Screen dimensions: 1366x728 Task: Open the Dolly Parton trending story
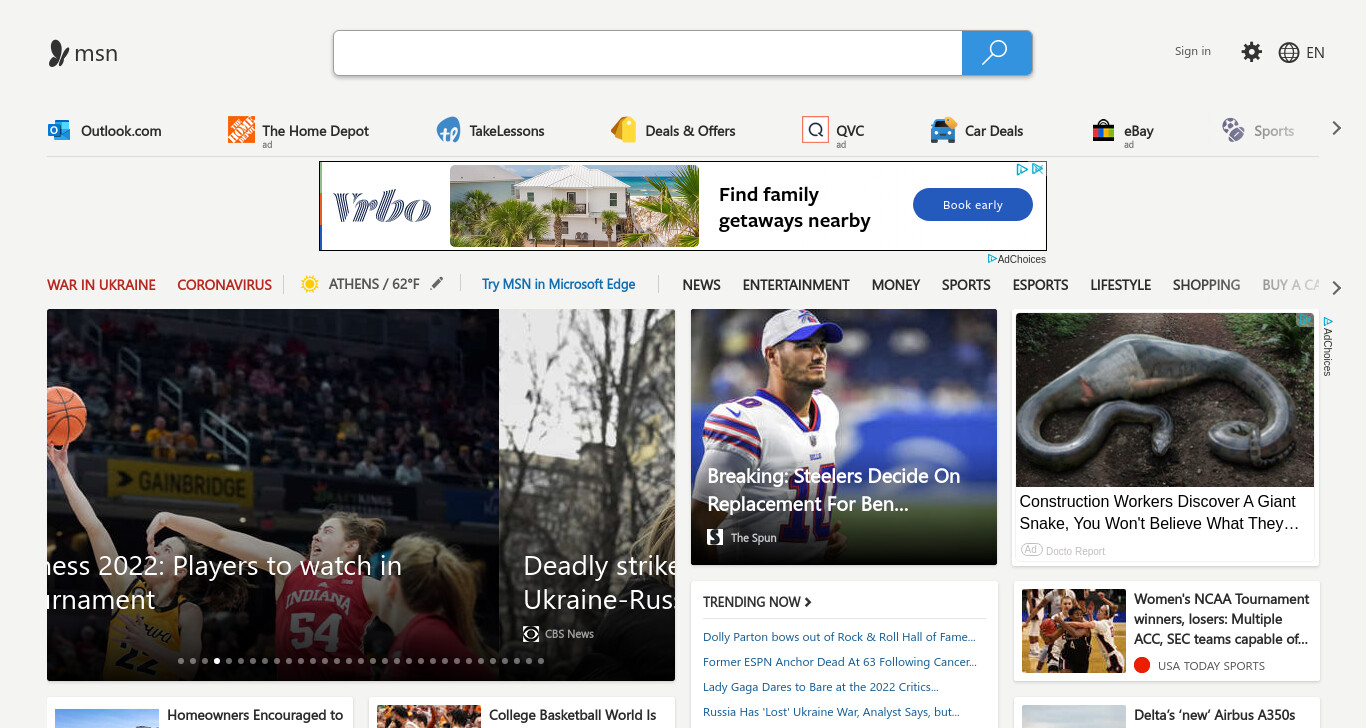click(839, 637)
